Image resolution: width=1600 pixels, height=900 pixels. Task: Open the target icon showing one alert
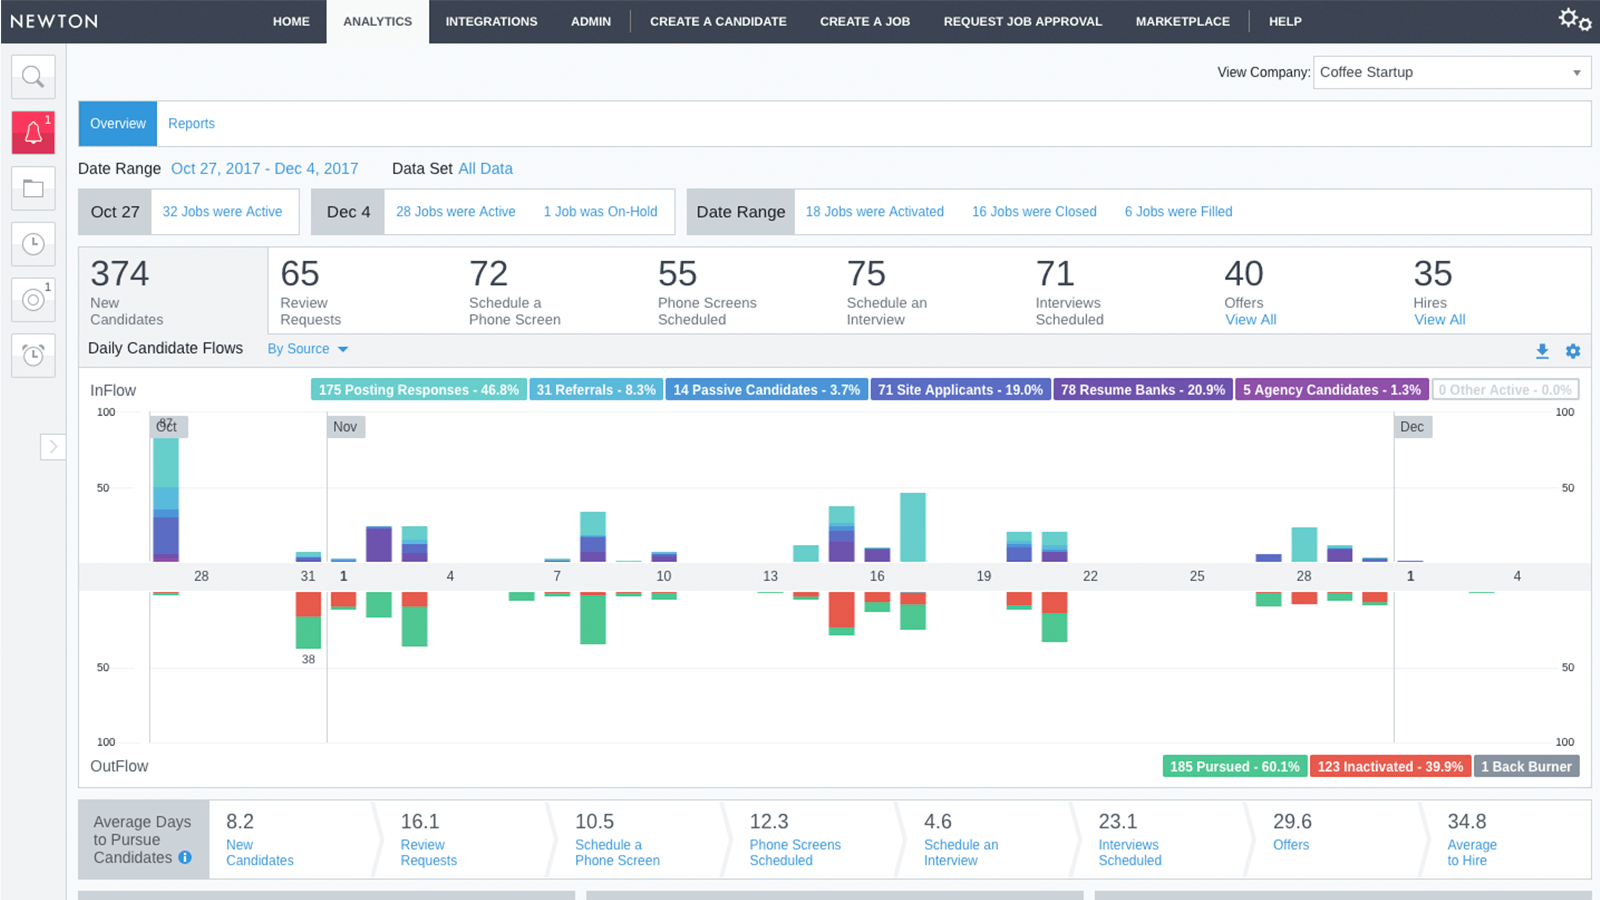point(33,299)
